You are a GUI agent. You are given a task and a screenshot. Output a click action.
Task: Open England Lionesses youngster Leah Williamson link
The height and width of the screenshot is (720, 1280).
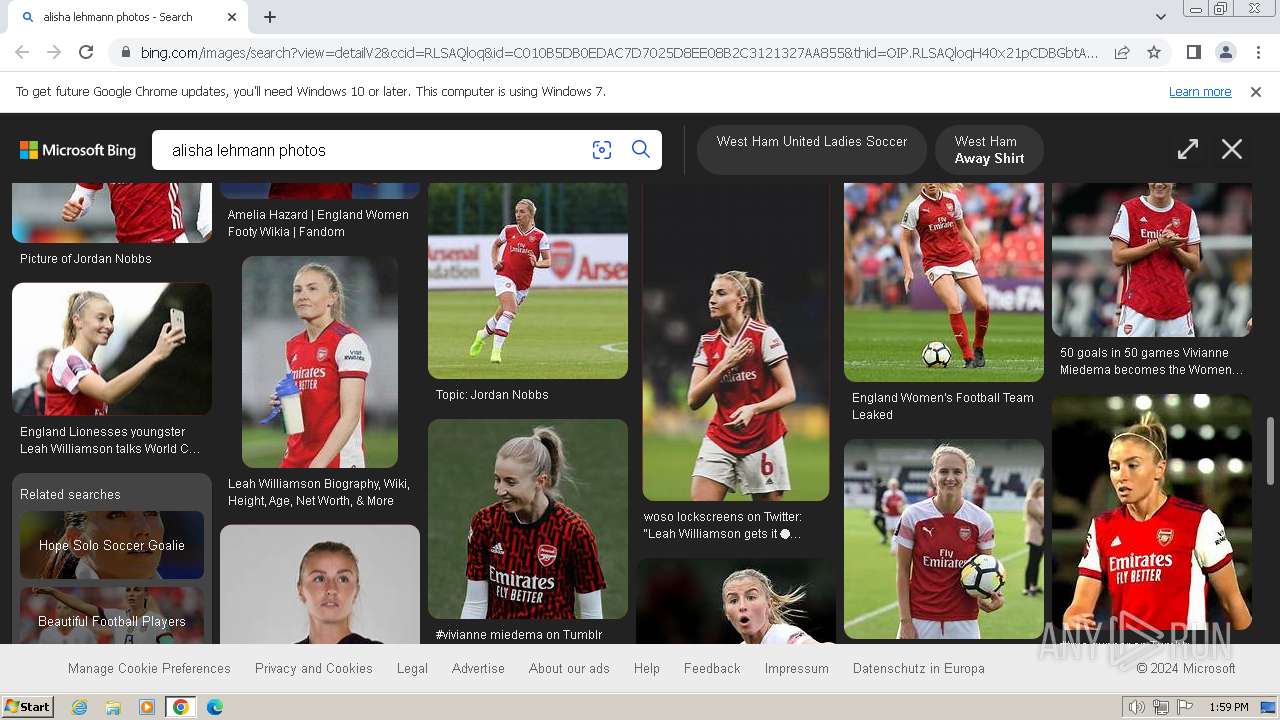tap(110, 441)
